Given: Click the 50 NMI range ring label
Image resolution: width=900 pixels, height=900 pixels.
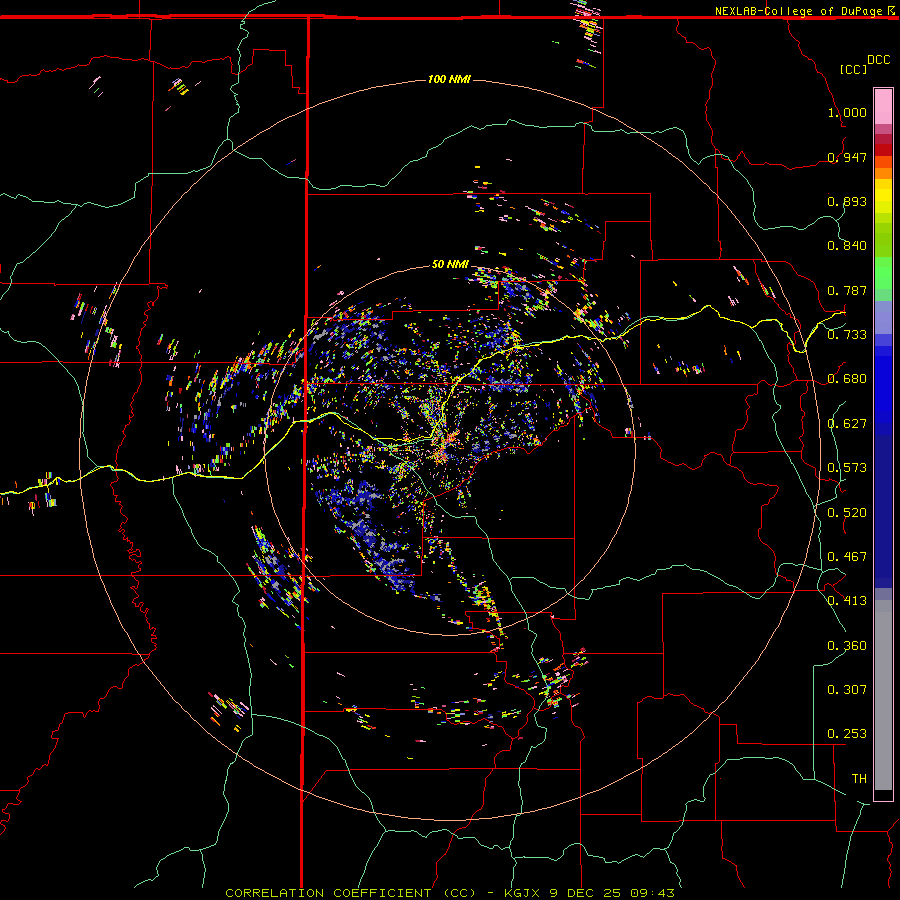Looking at the screenshot, I should pos(450,264).
